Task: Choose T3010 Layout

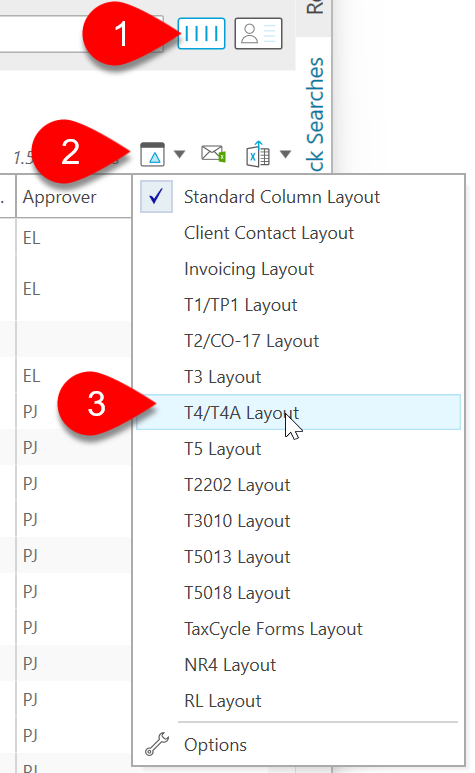Action: pos(299,521)
